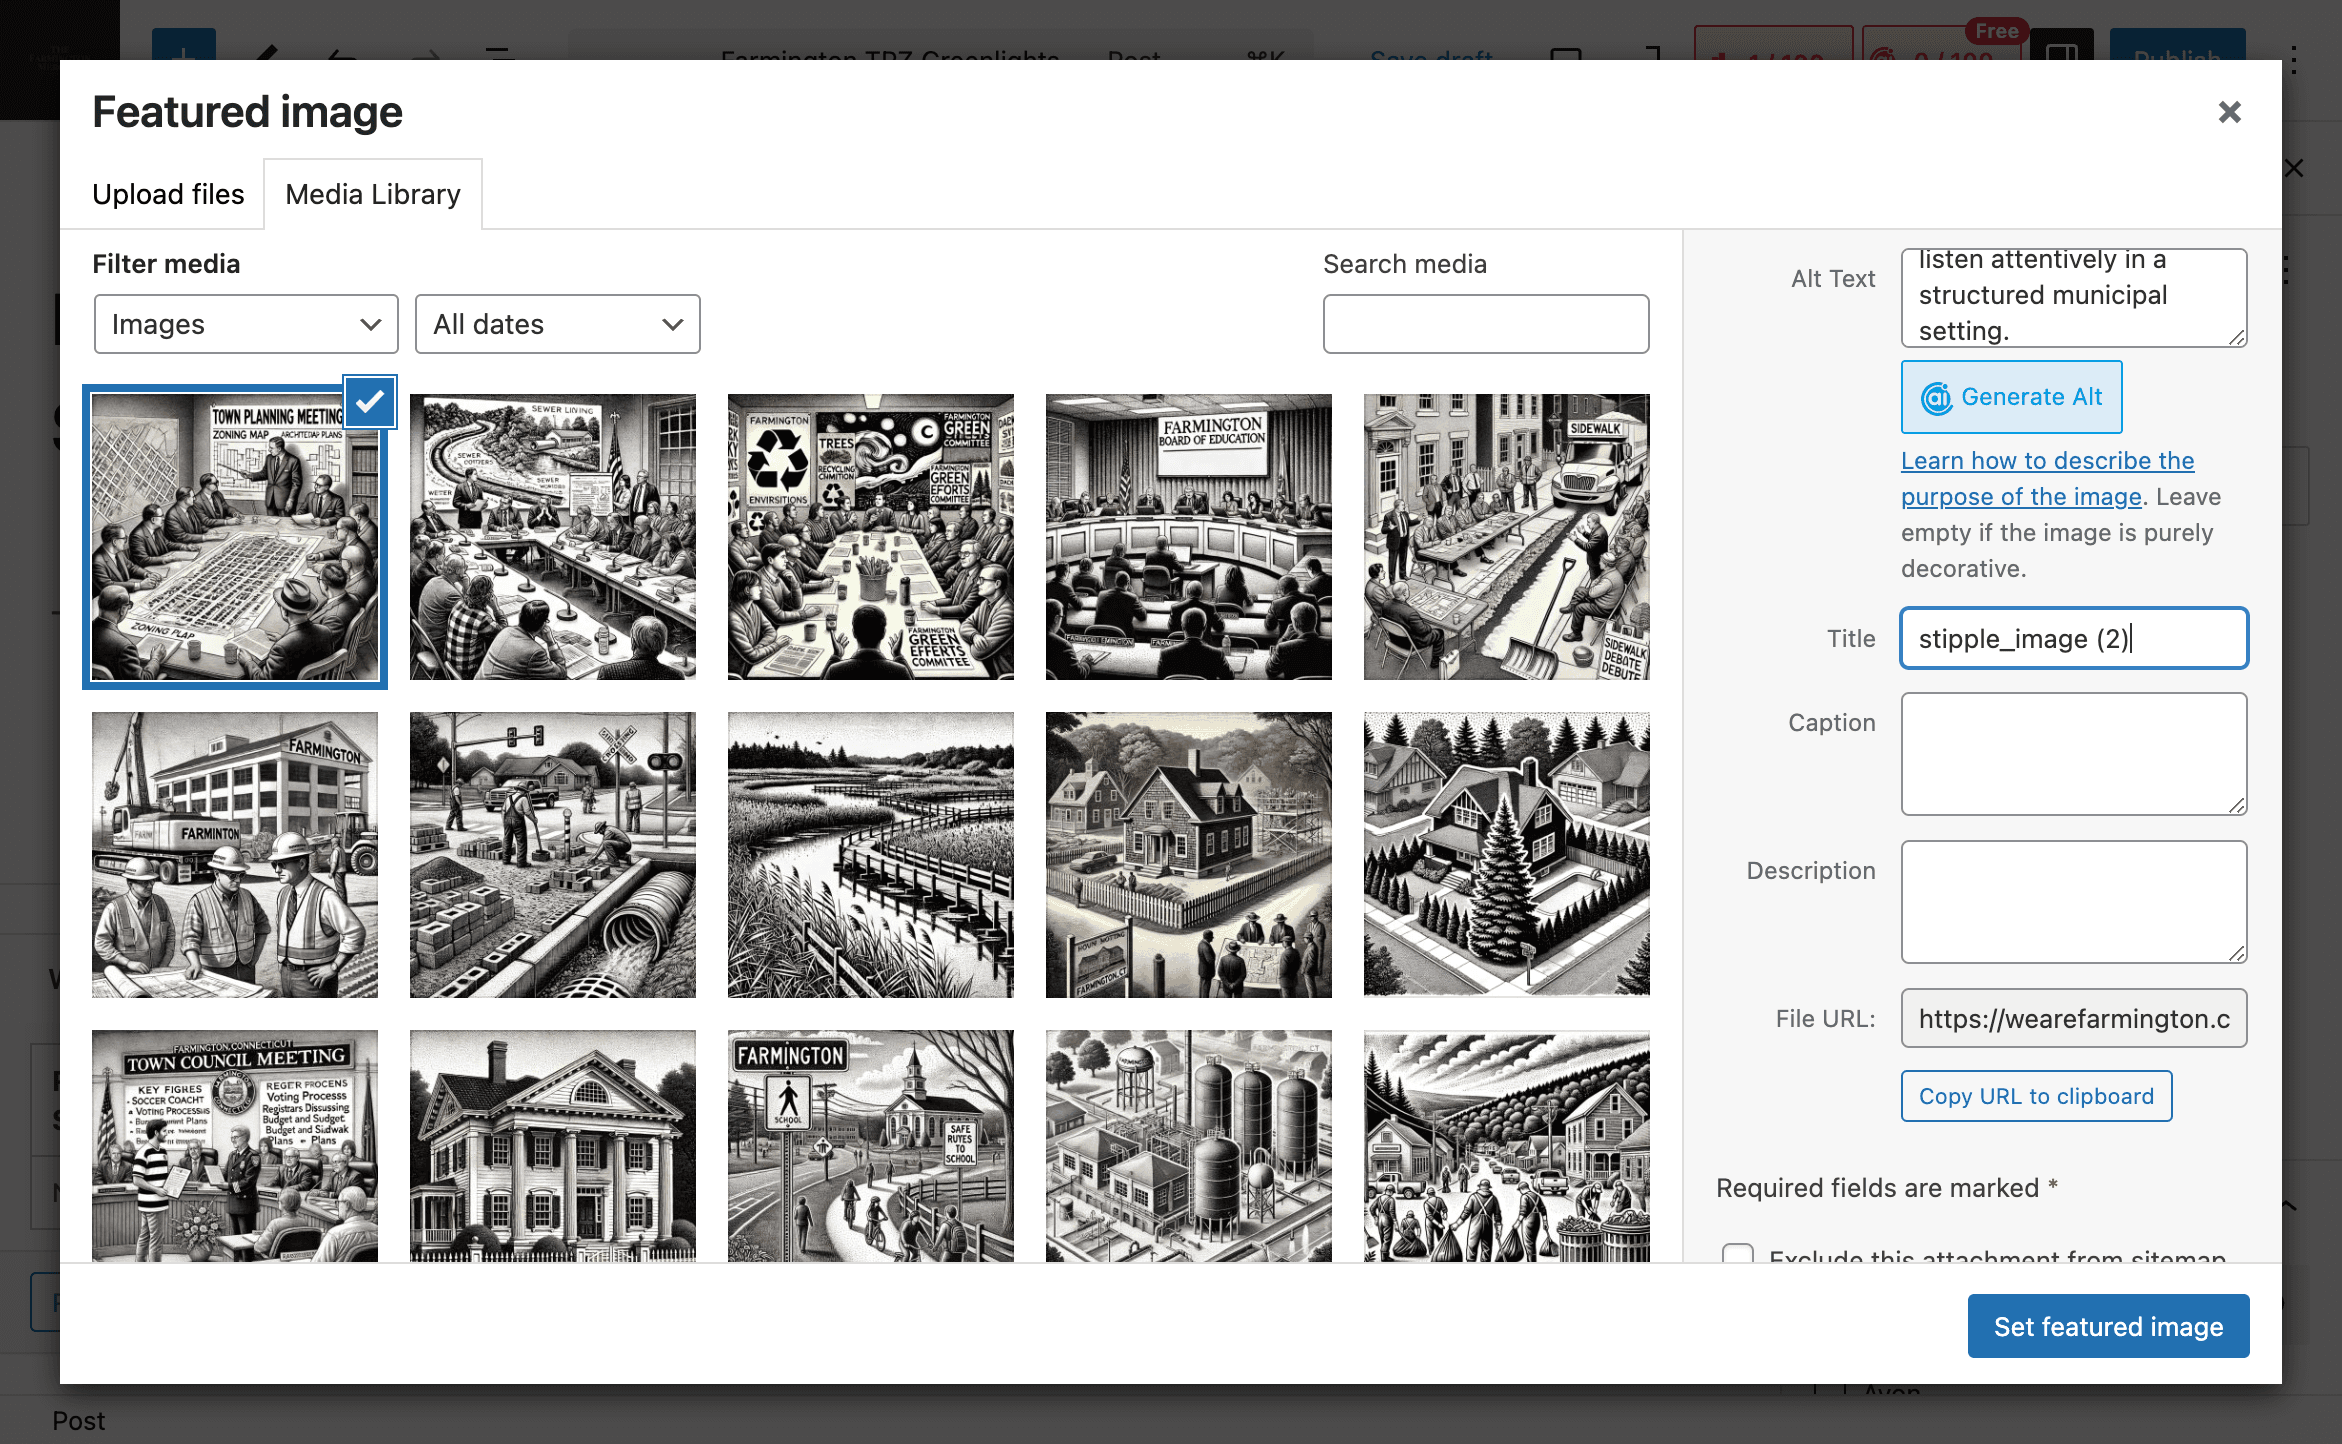
Task: Focus the Search media field
Action: (x=1486, y=324)
